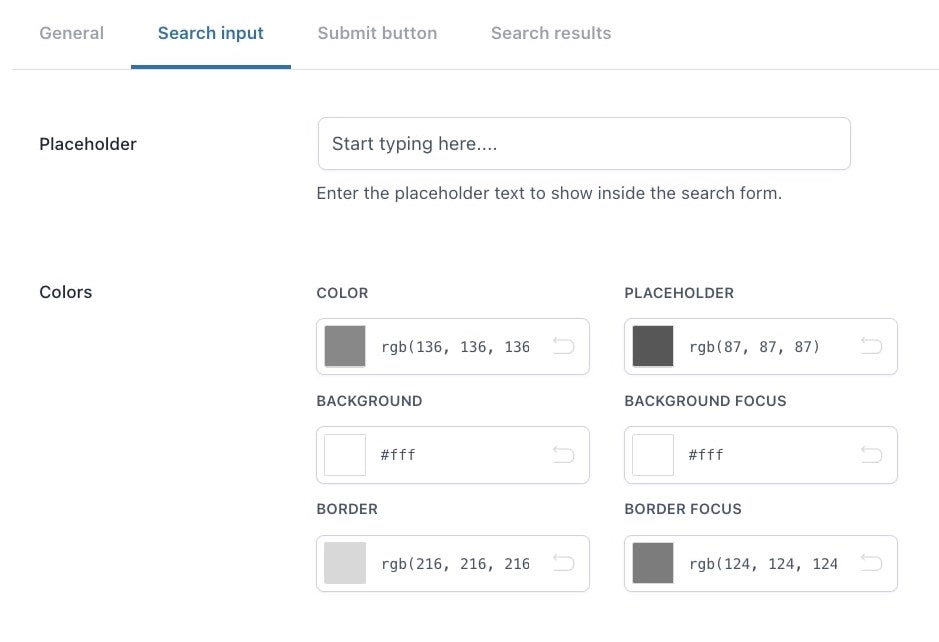This screenshot has width=939, height=642.
Task: Open the dark Placeholder color swatch
Action: (x=653, y=346)
